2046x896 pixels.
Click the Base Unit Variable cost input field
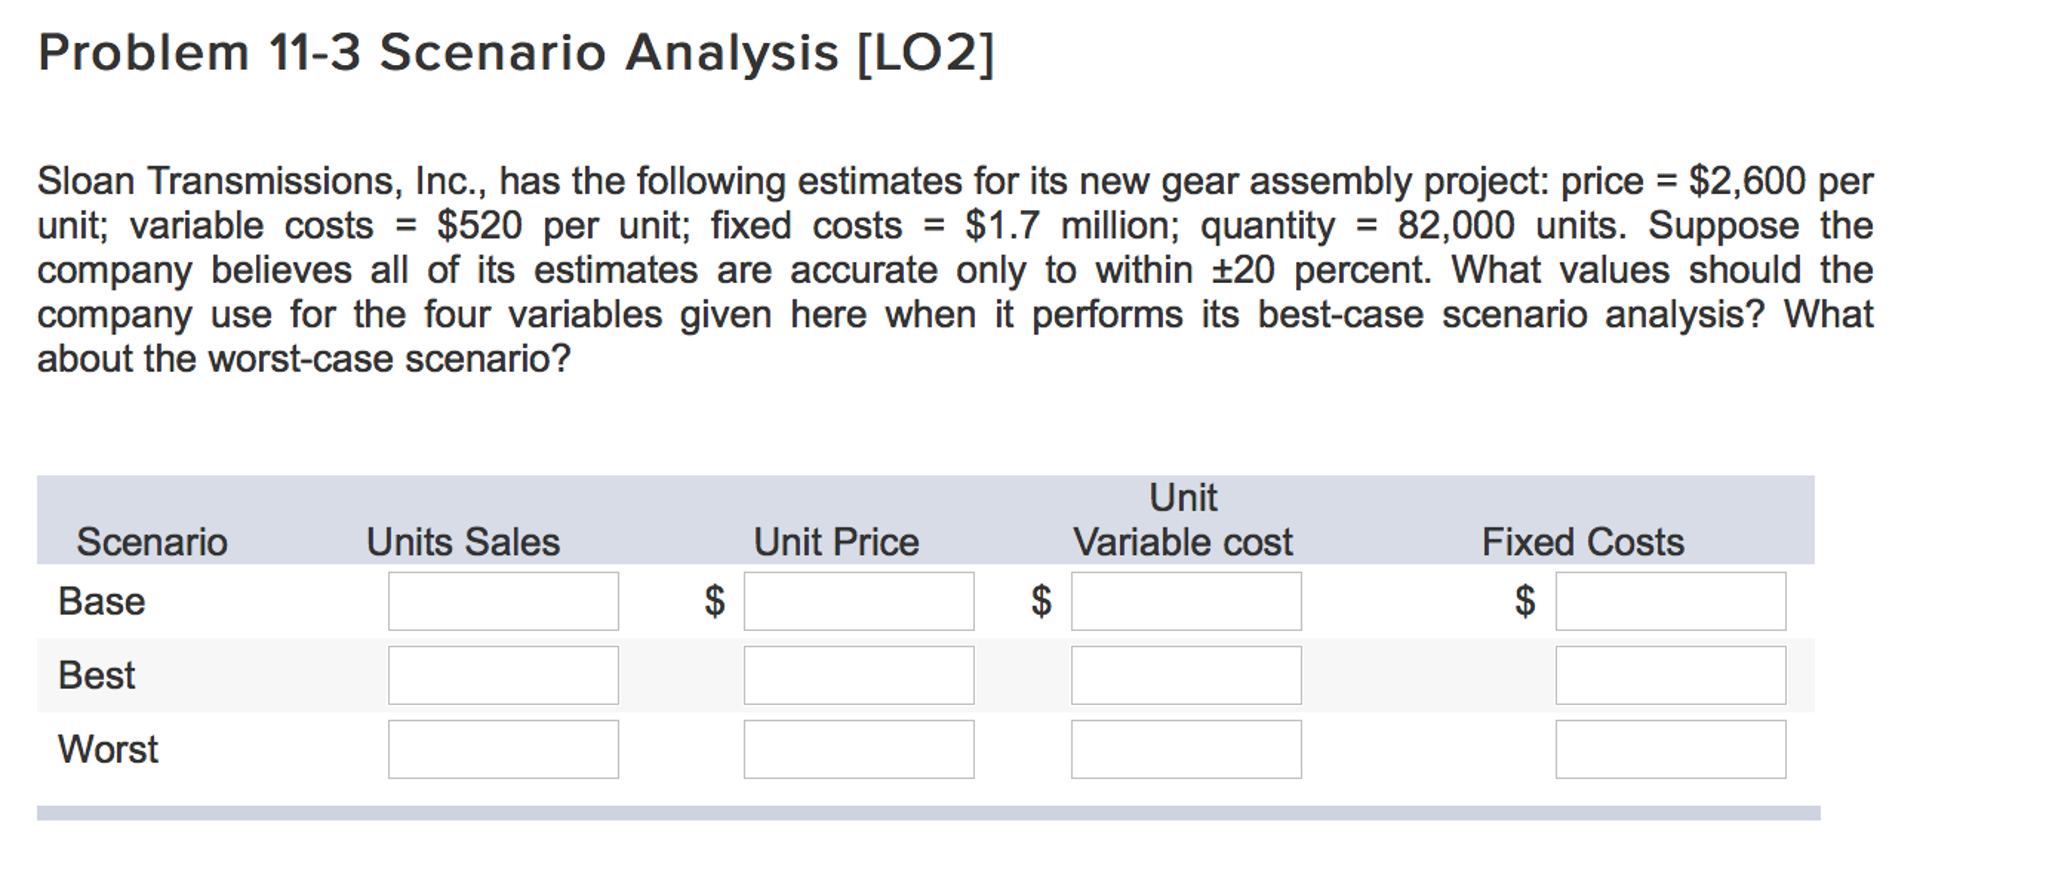(x=1186, y=602)
